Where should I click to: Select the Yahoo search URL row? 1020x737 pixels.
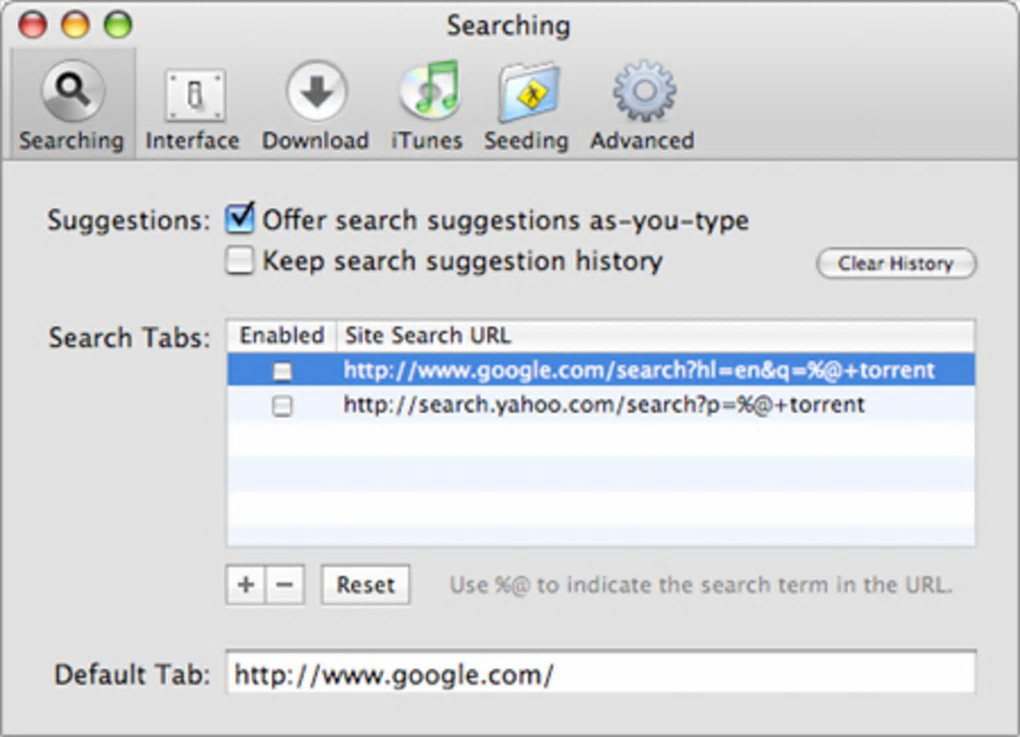(x=604, y=406)
